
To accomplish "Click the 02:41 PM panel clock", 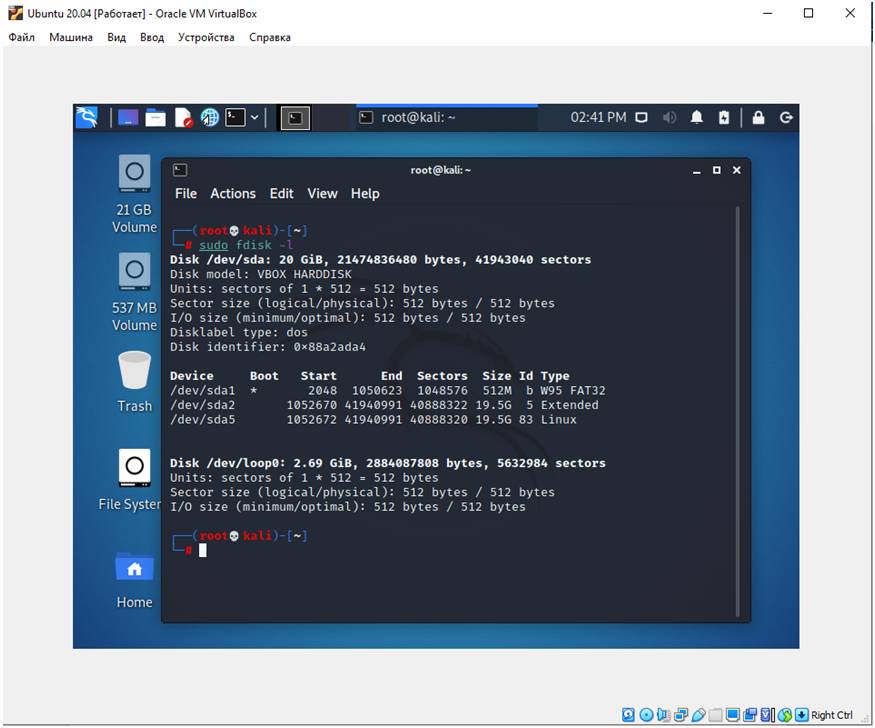I will point(598,117).
